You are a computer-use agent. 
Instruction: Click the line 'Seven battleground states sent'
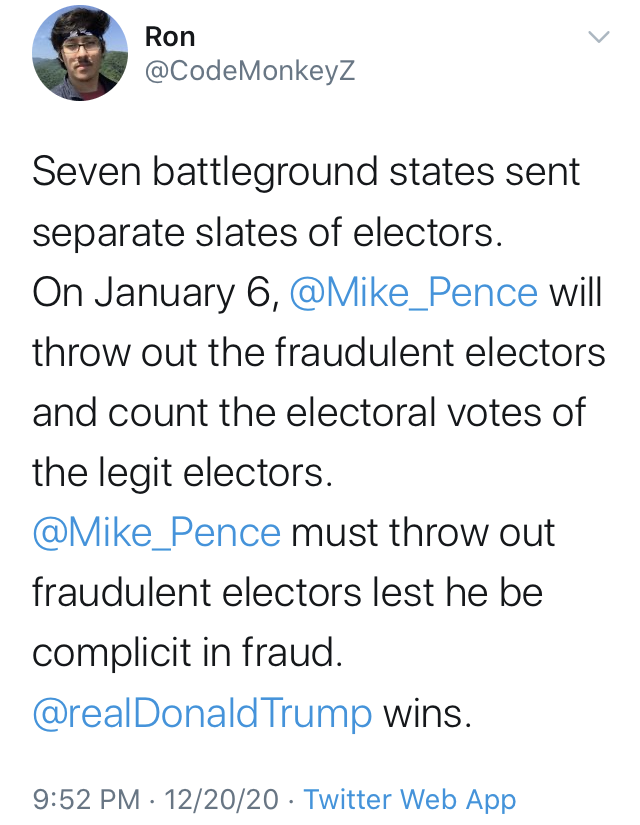(306, 172)
